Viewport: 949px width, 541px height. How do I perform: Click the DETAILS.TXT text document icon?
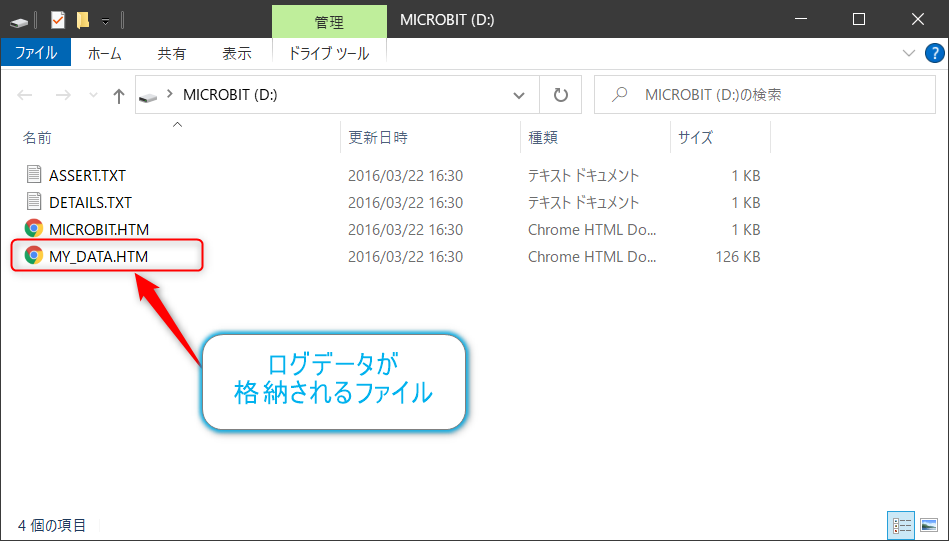tap(34, 202)
